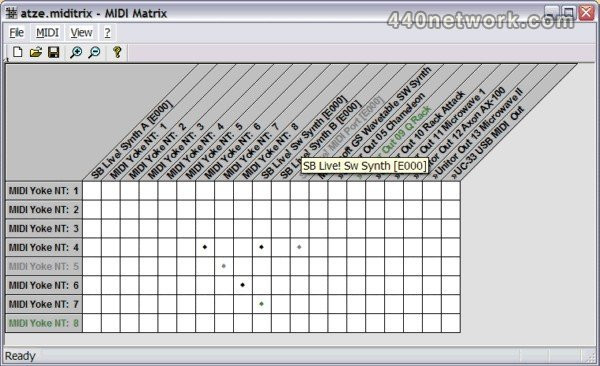Click the yellow question mark help icon

[117, 52]
